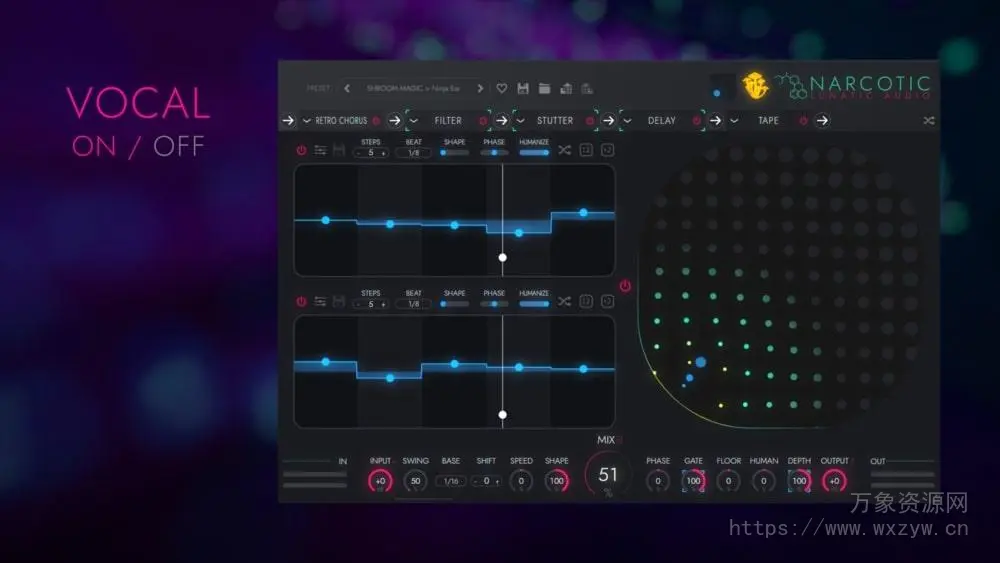Click the yellow mushroom logo icon

[755, 86]
